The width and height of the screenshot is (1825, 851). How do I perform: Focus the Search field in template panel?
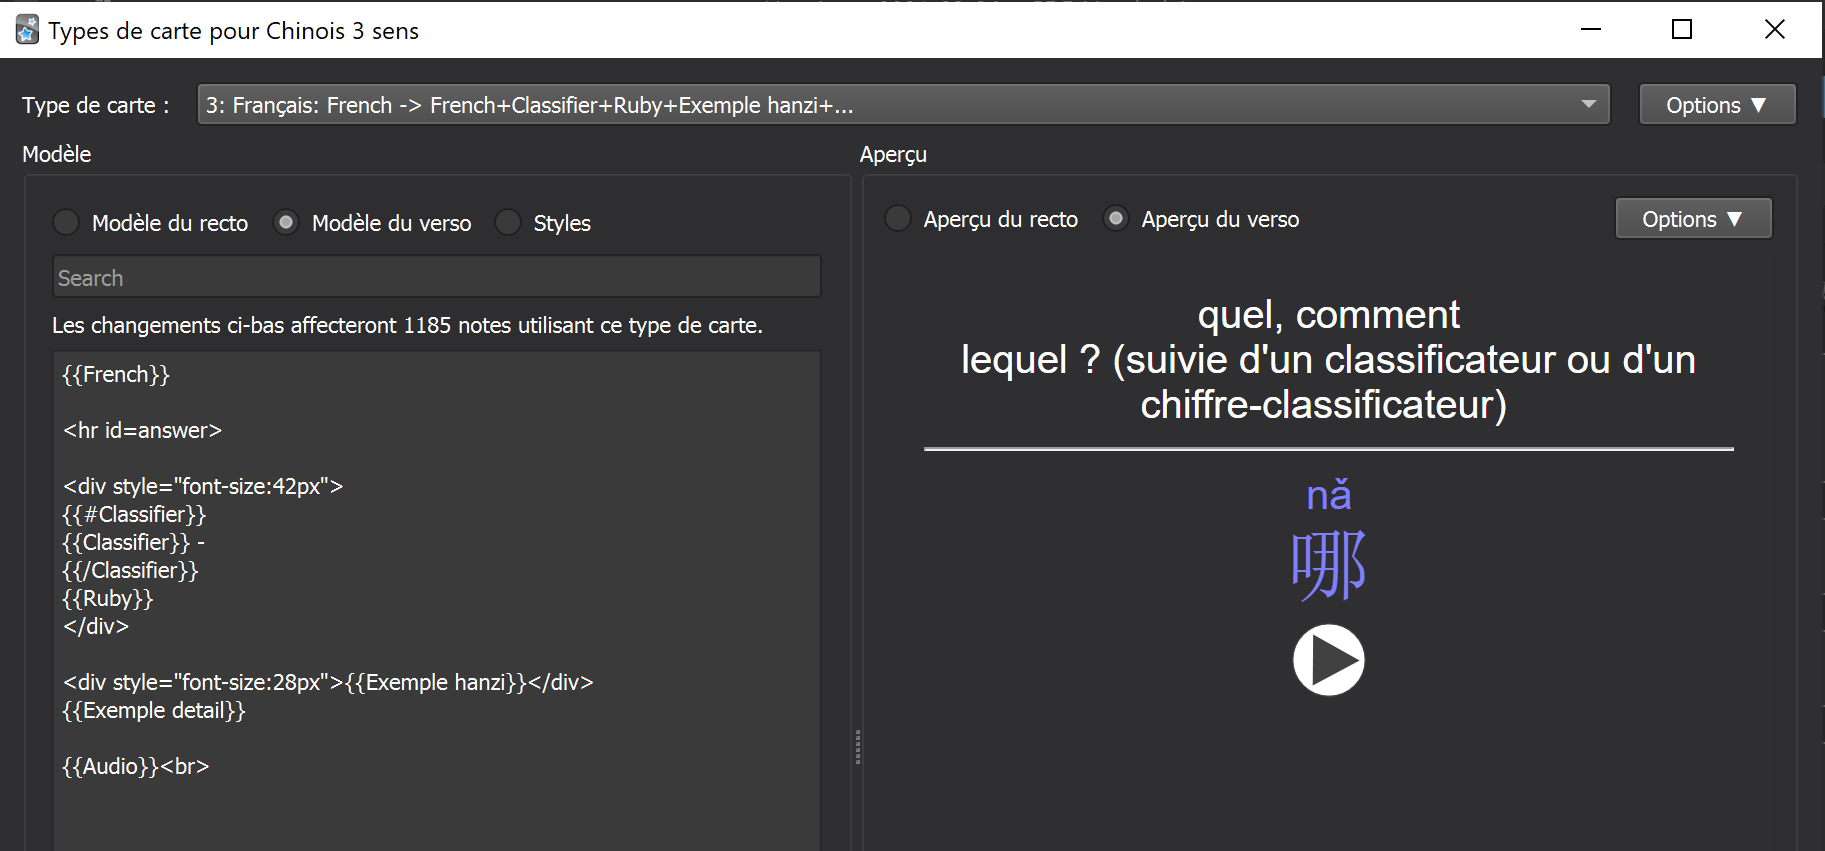[x=436, y=278]
